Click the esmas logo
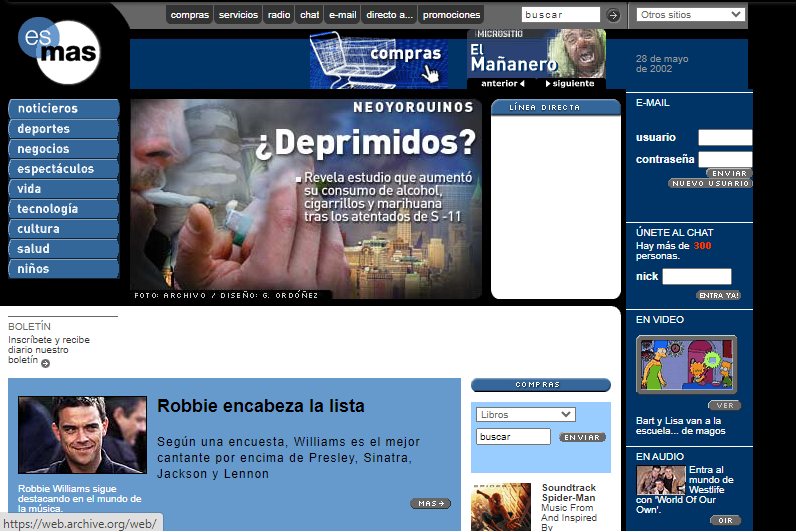 point(59,50)
